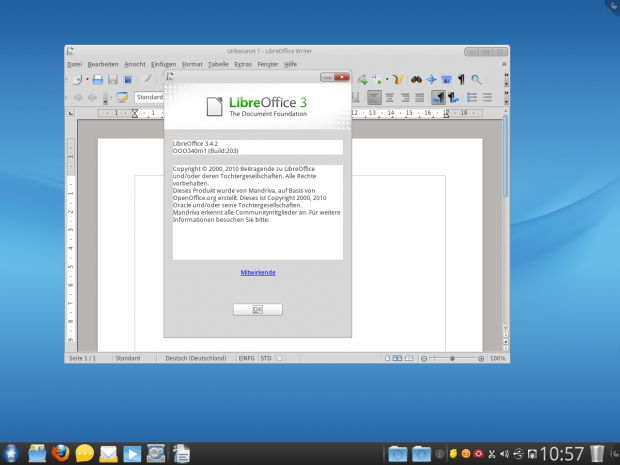Click the blue document export icon
Screen dimensions: 620x465
[128, 79]
